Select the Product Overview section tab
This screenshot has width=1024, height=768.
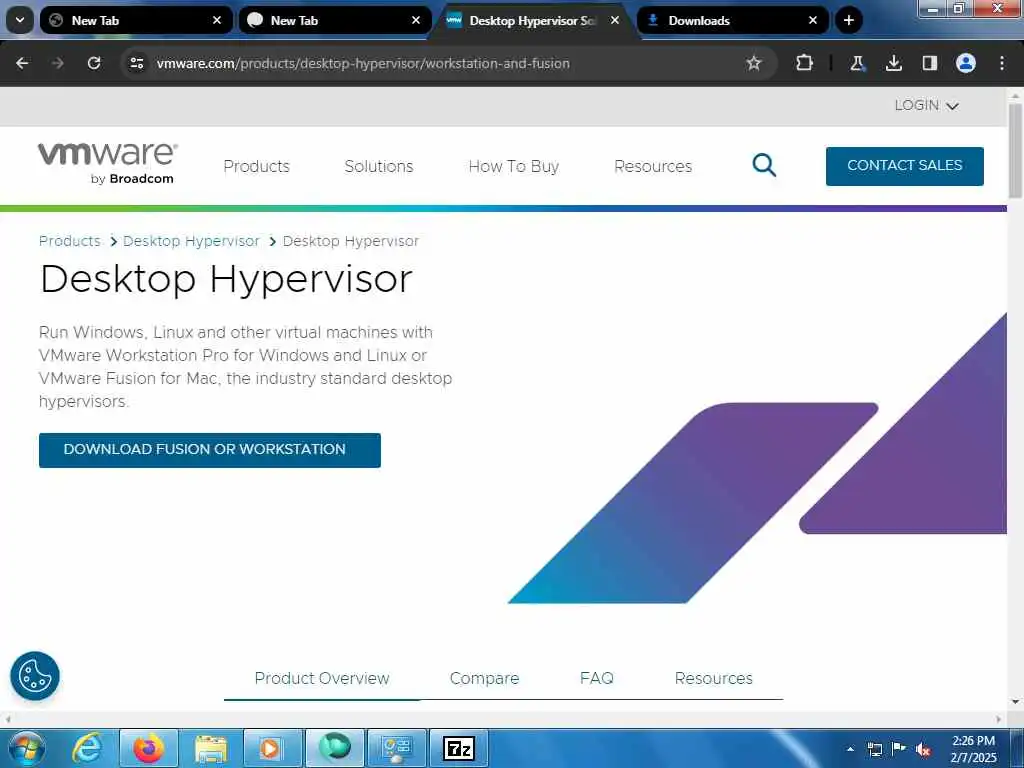[321, 679]
